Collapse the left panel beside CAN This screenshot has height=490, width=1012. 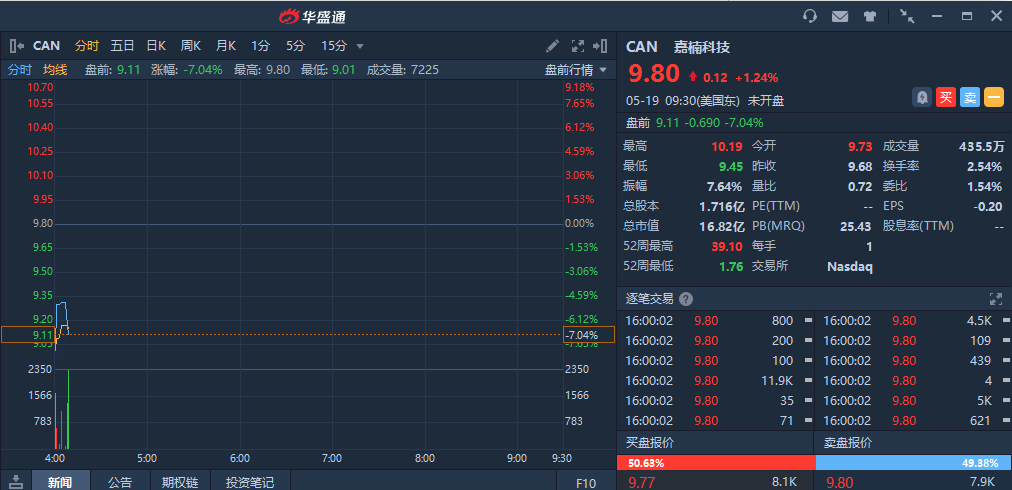tap(16, 46)
